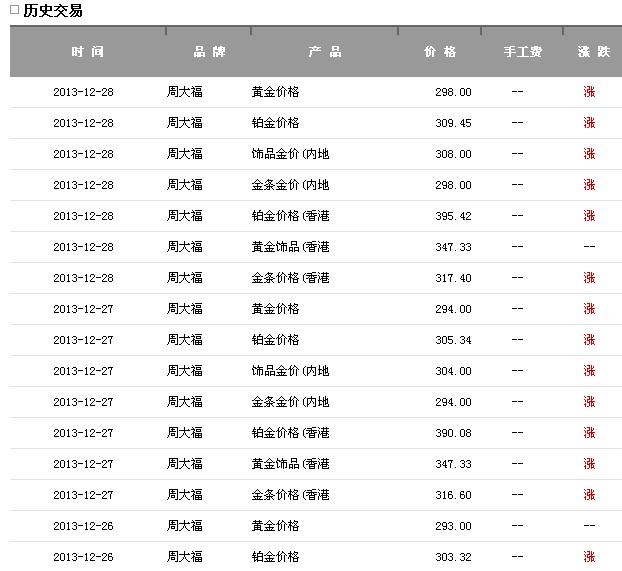Select price cell 390.08
This screenshot has height=571, width=622.
[x=453, y=433]
